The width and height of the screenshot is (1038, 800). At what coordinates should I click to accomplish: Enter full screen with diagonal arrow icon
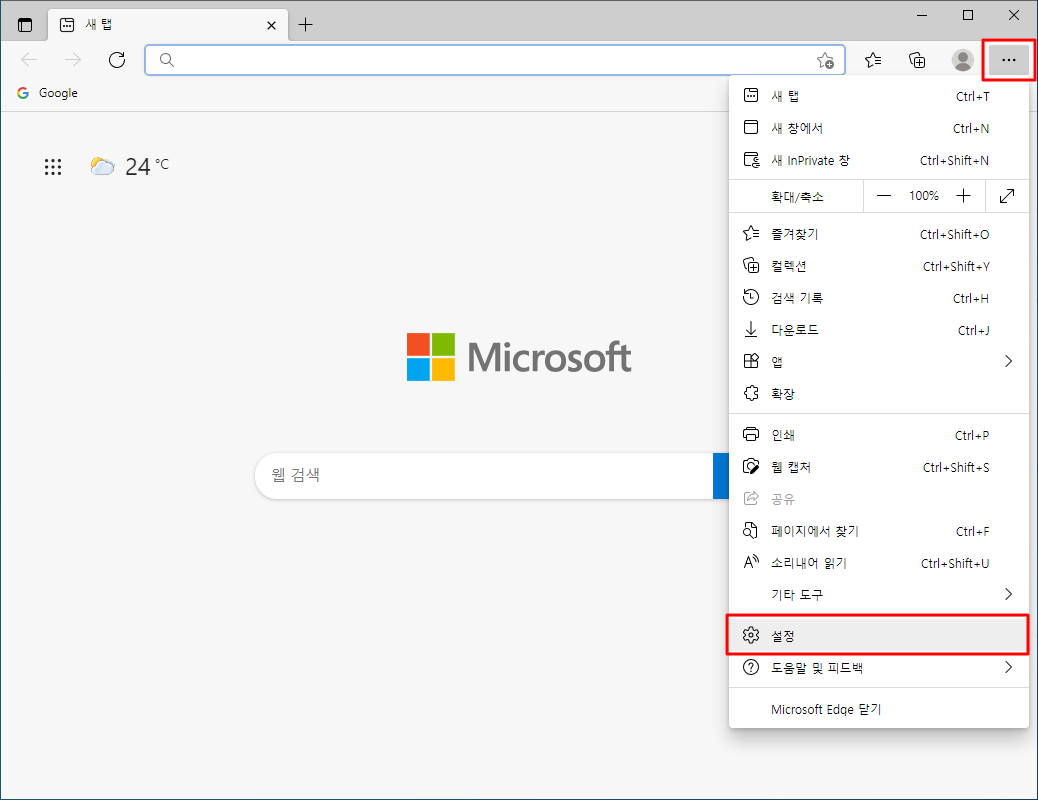point(1007,196)
